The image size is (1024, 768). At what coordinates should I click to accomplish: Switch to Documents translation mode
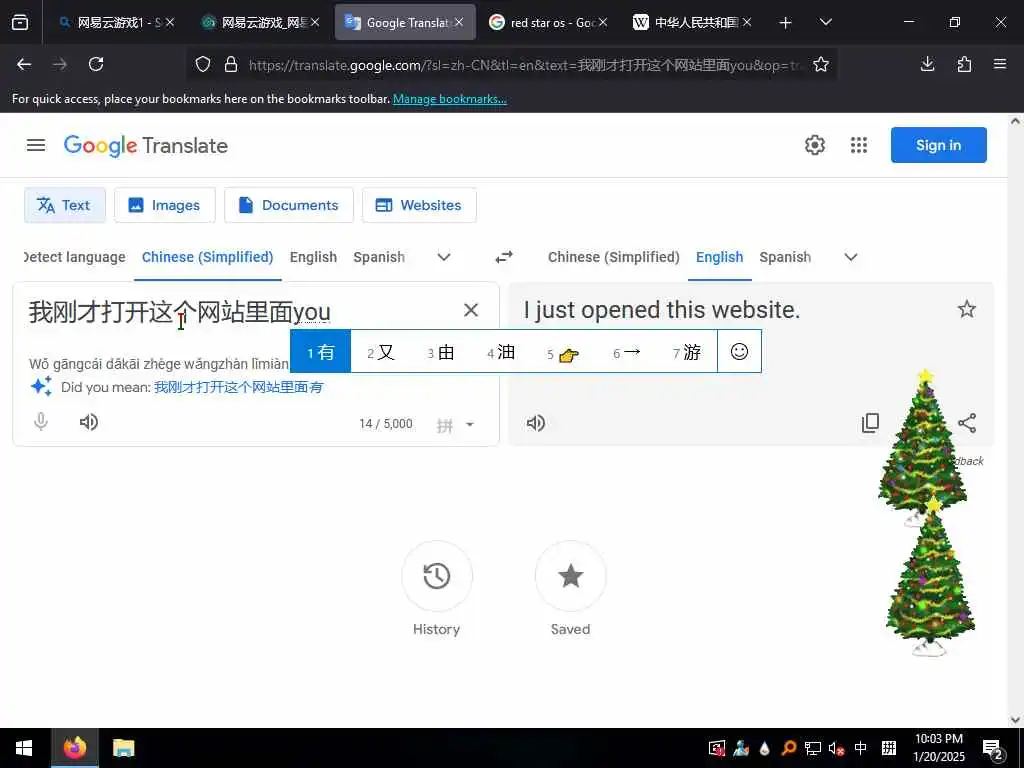(289, 205)
